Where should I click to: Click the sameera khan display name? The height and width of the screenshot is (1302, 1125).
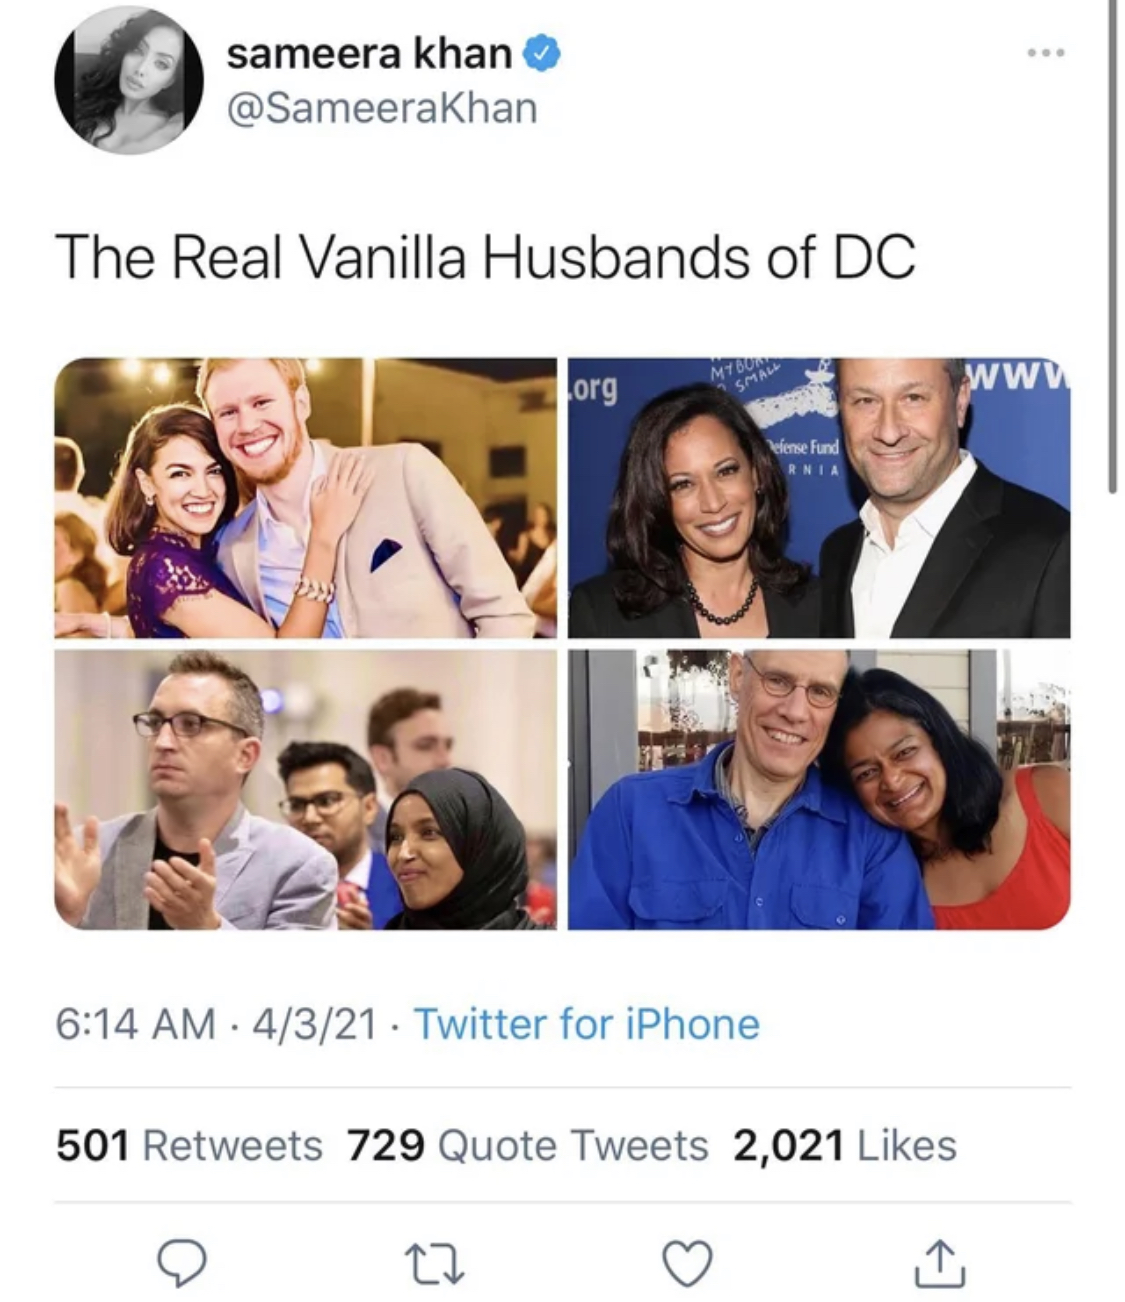click(368, 53)
